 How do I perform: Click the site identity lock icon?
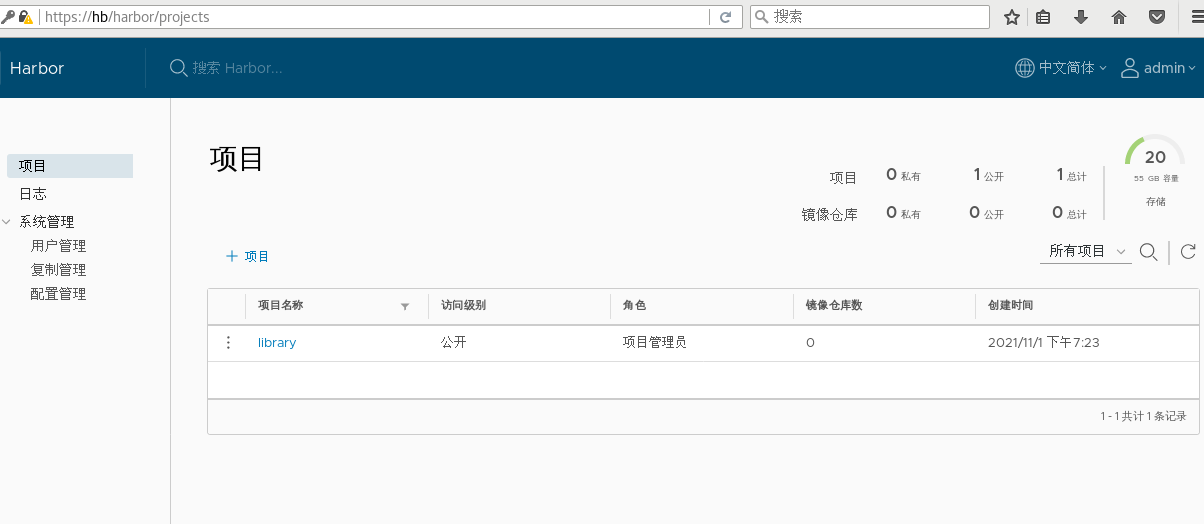point(24,17)
